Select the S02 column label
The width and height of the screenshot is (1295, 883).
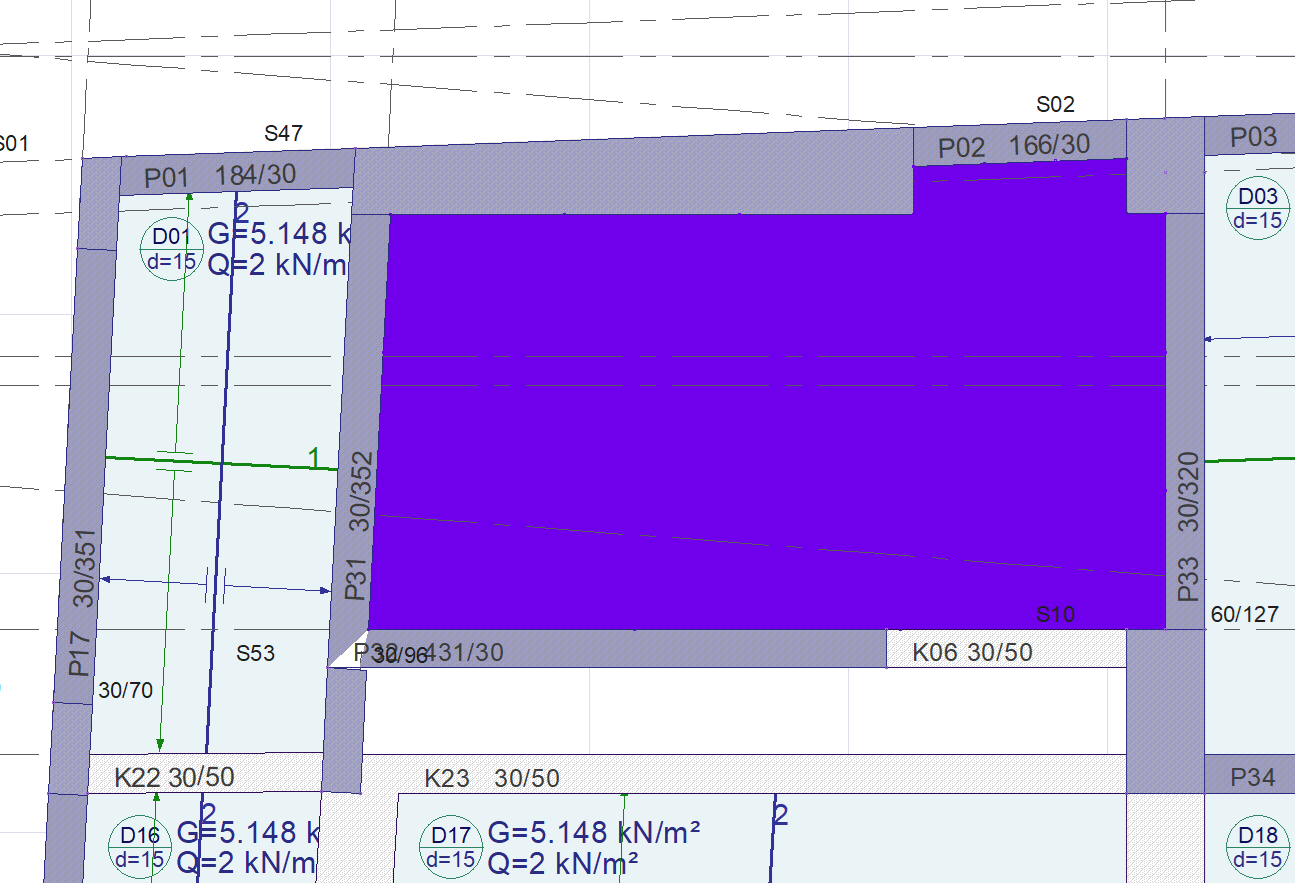[x=1055, y=104]
